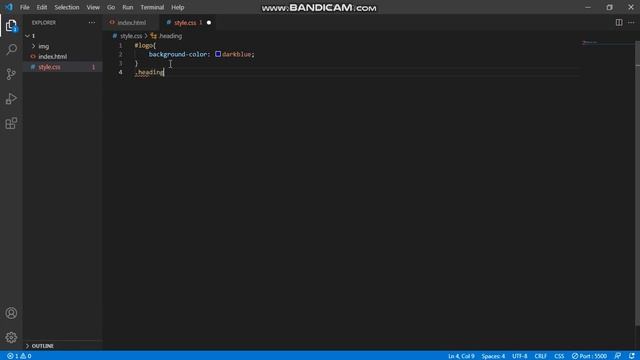Collapse root folder 1 in Explorer

(27, 36)
